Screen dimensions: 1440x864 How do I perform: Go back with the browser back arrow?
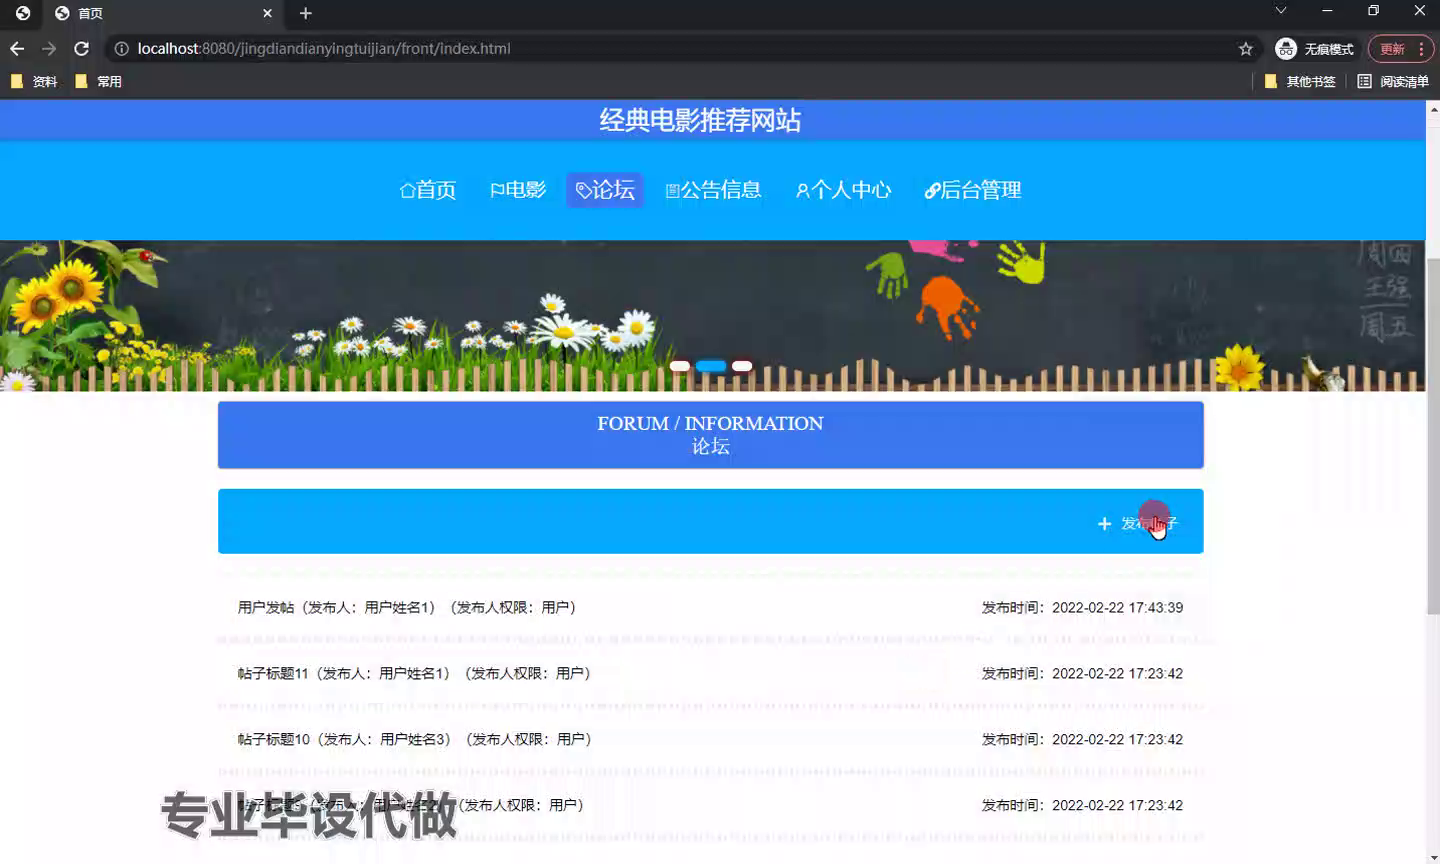[x=17, y=48]
